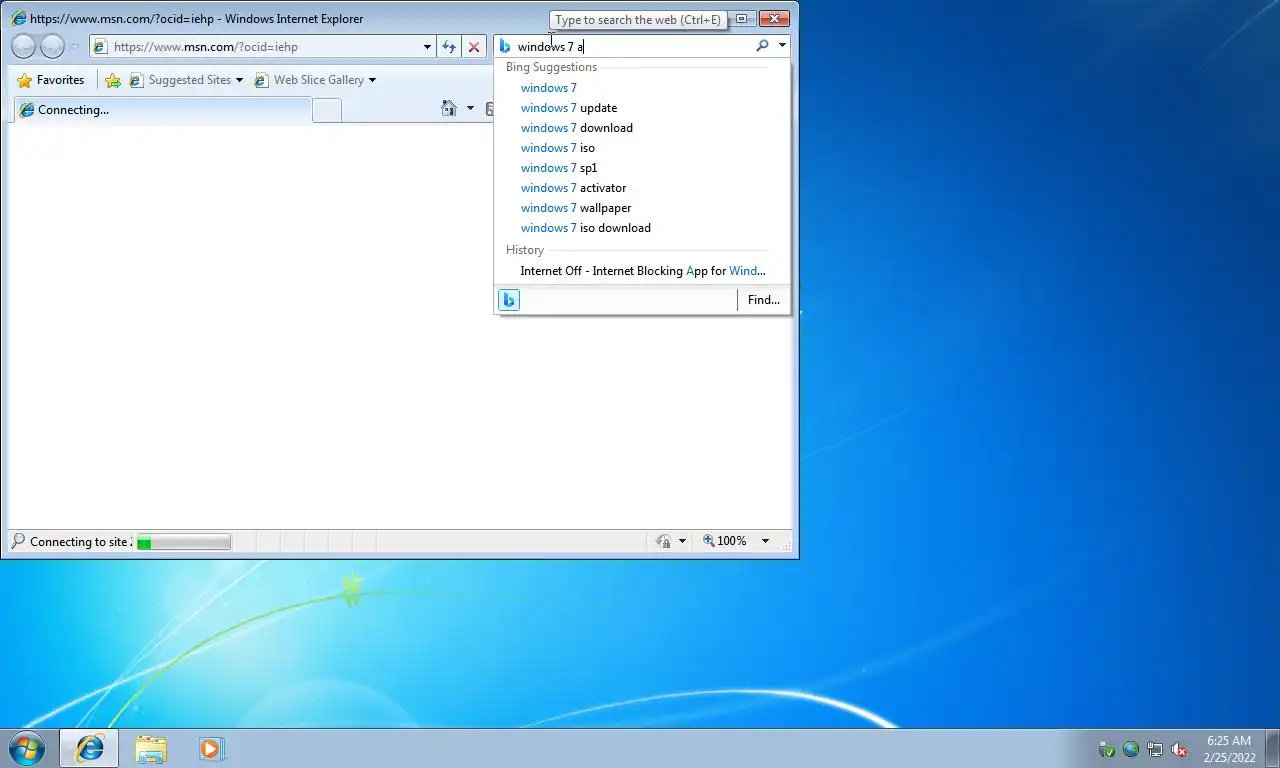
Task: Click the search box containing windows 7 a
Action: pos(633,46)
